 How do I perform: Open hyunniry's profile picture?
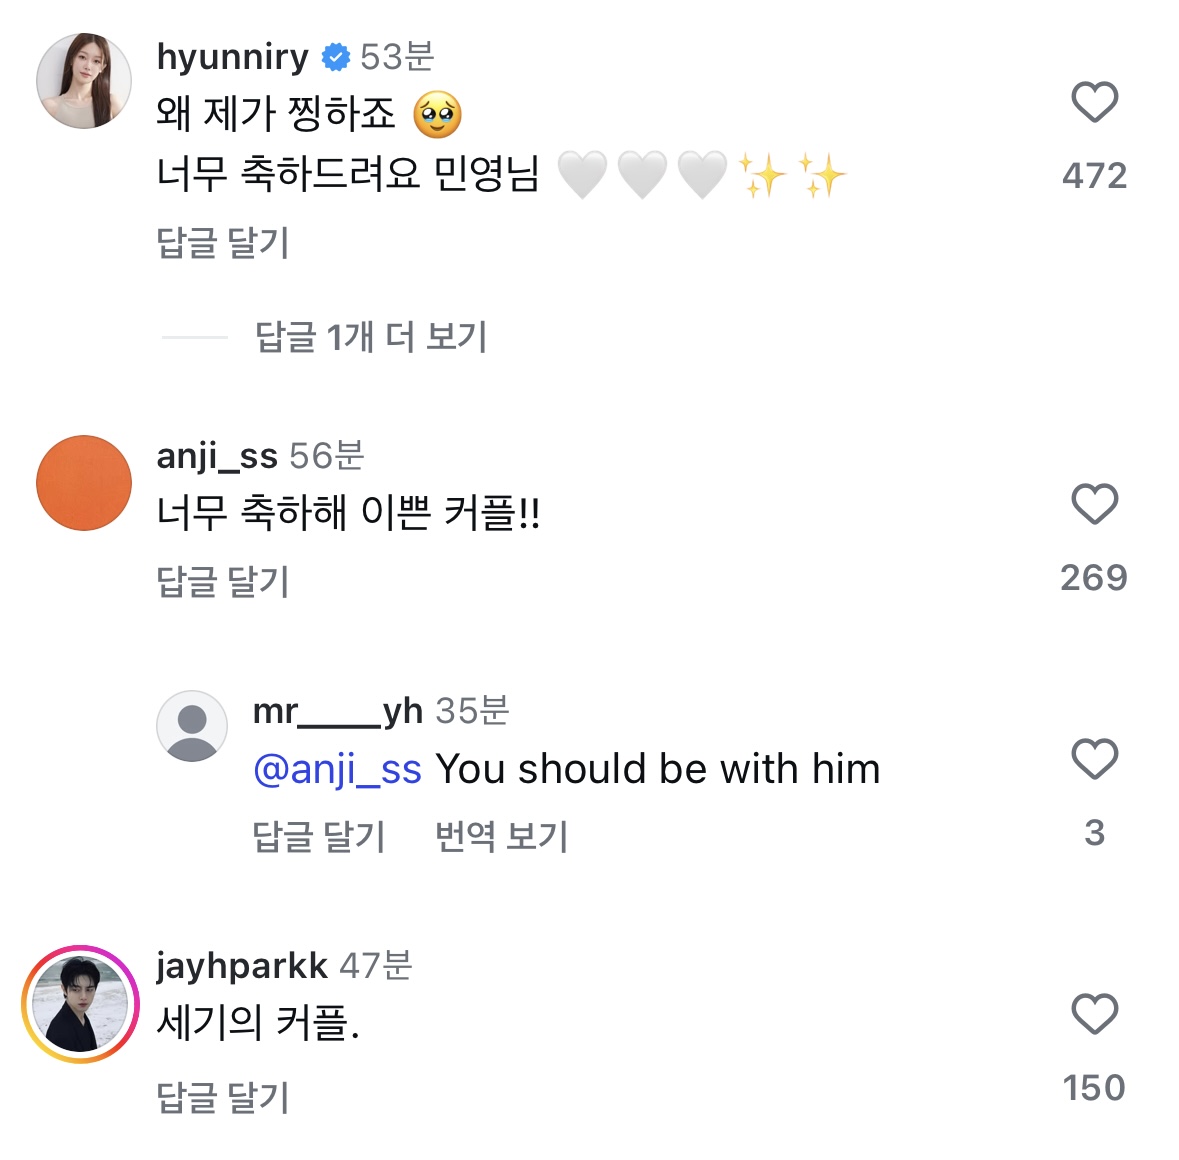click(x=84, y=81)
